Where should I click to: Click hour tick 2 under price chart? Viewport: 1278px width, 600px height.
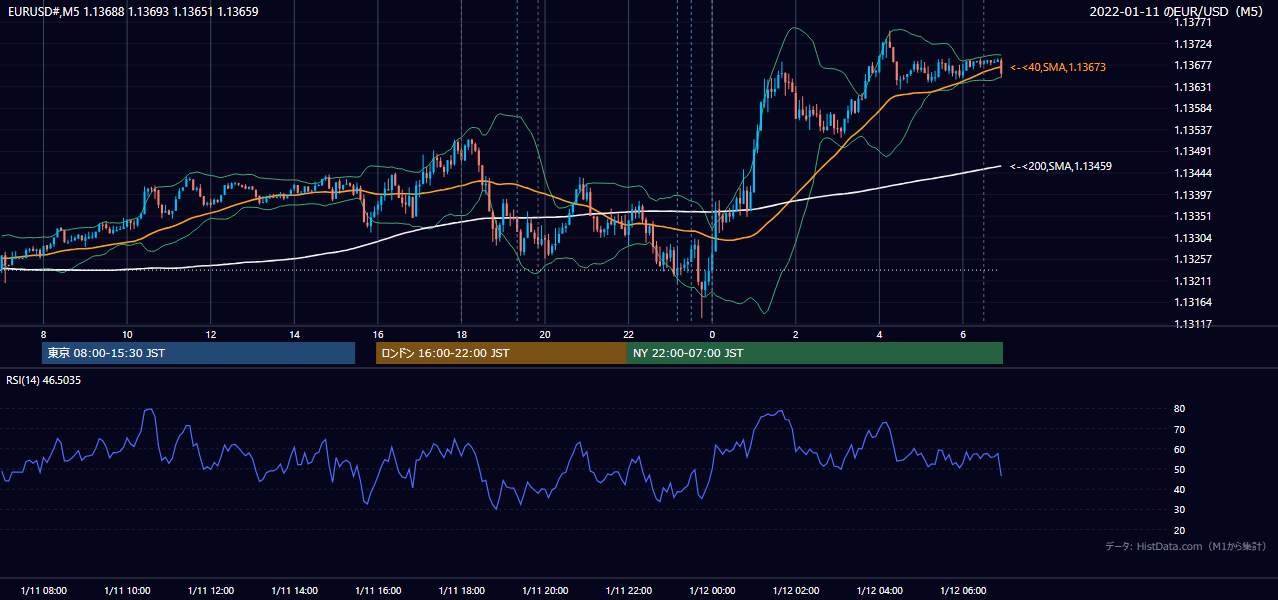click(795, 334)
